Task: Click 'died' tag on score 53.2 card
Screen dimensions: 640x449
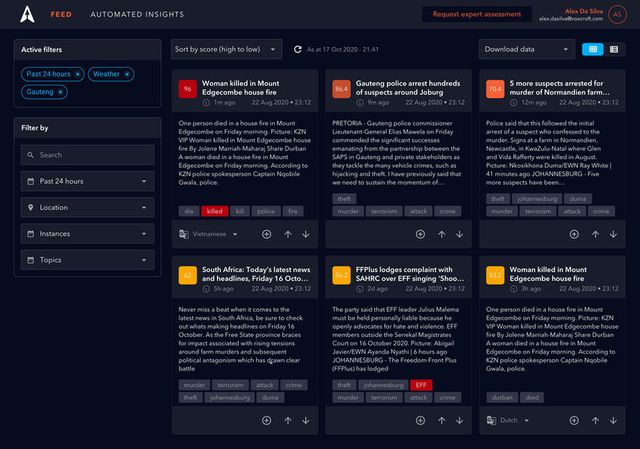Action: click(532, 398)
